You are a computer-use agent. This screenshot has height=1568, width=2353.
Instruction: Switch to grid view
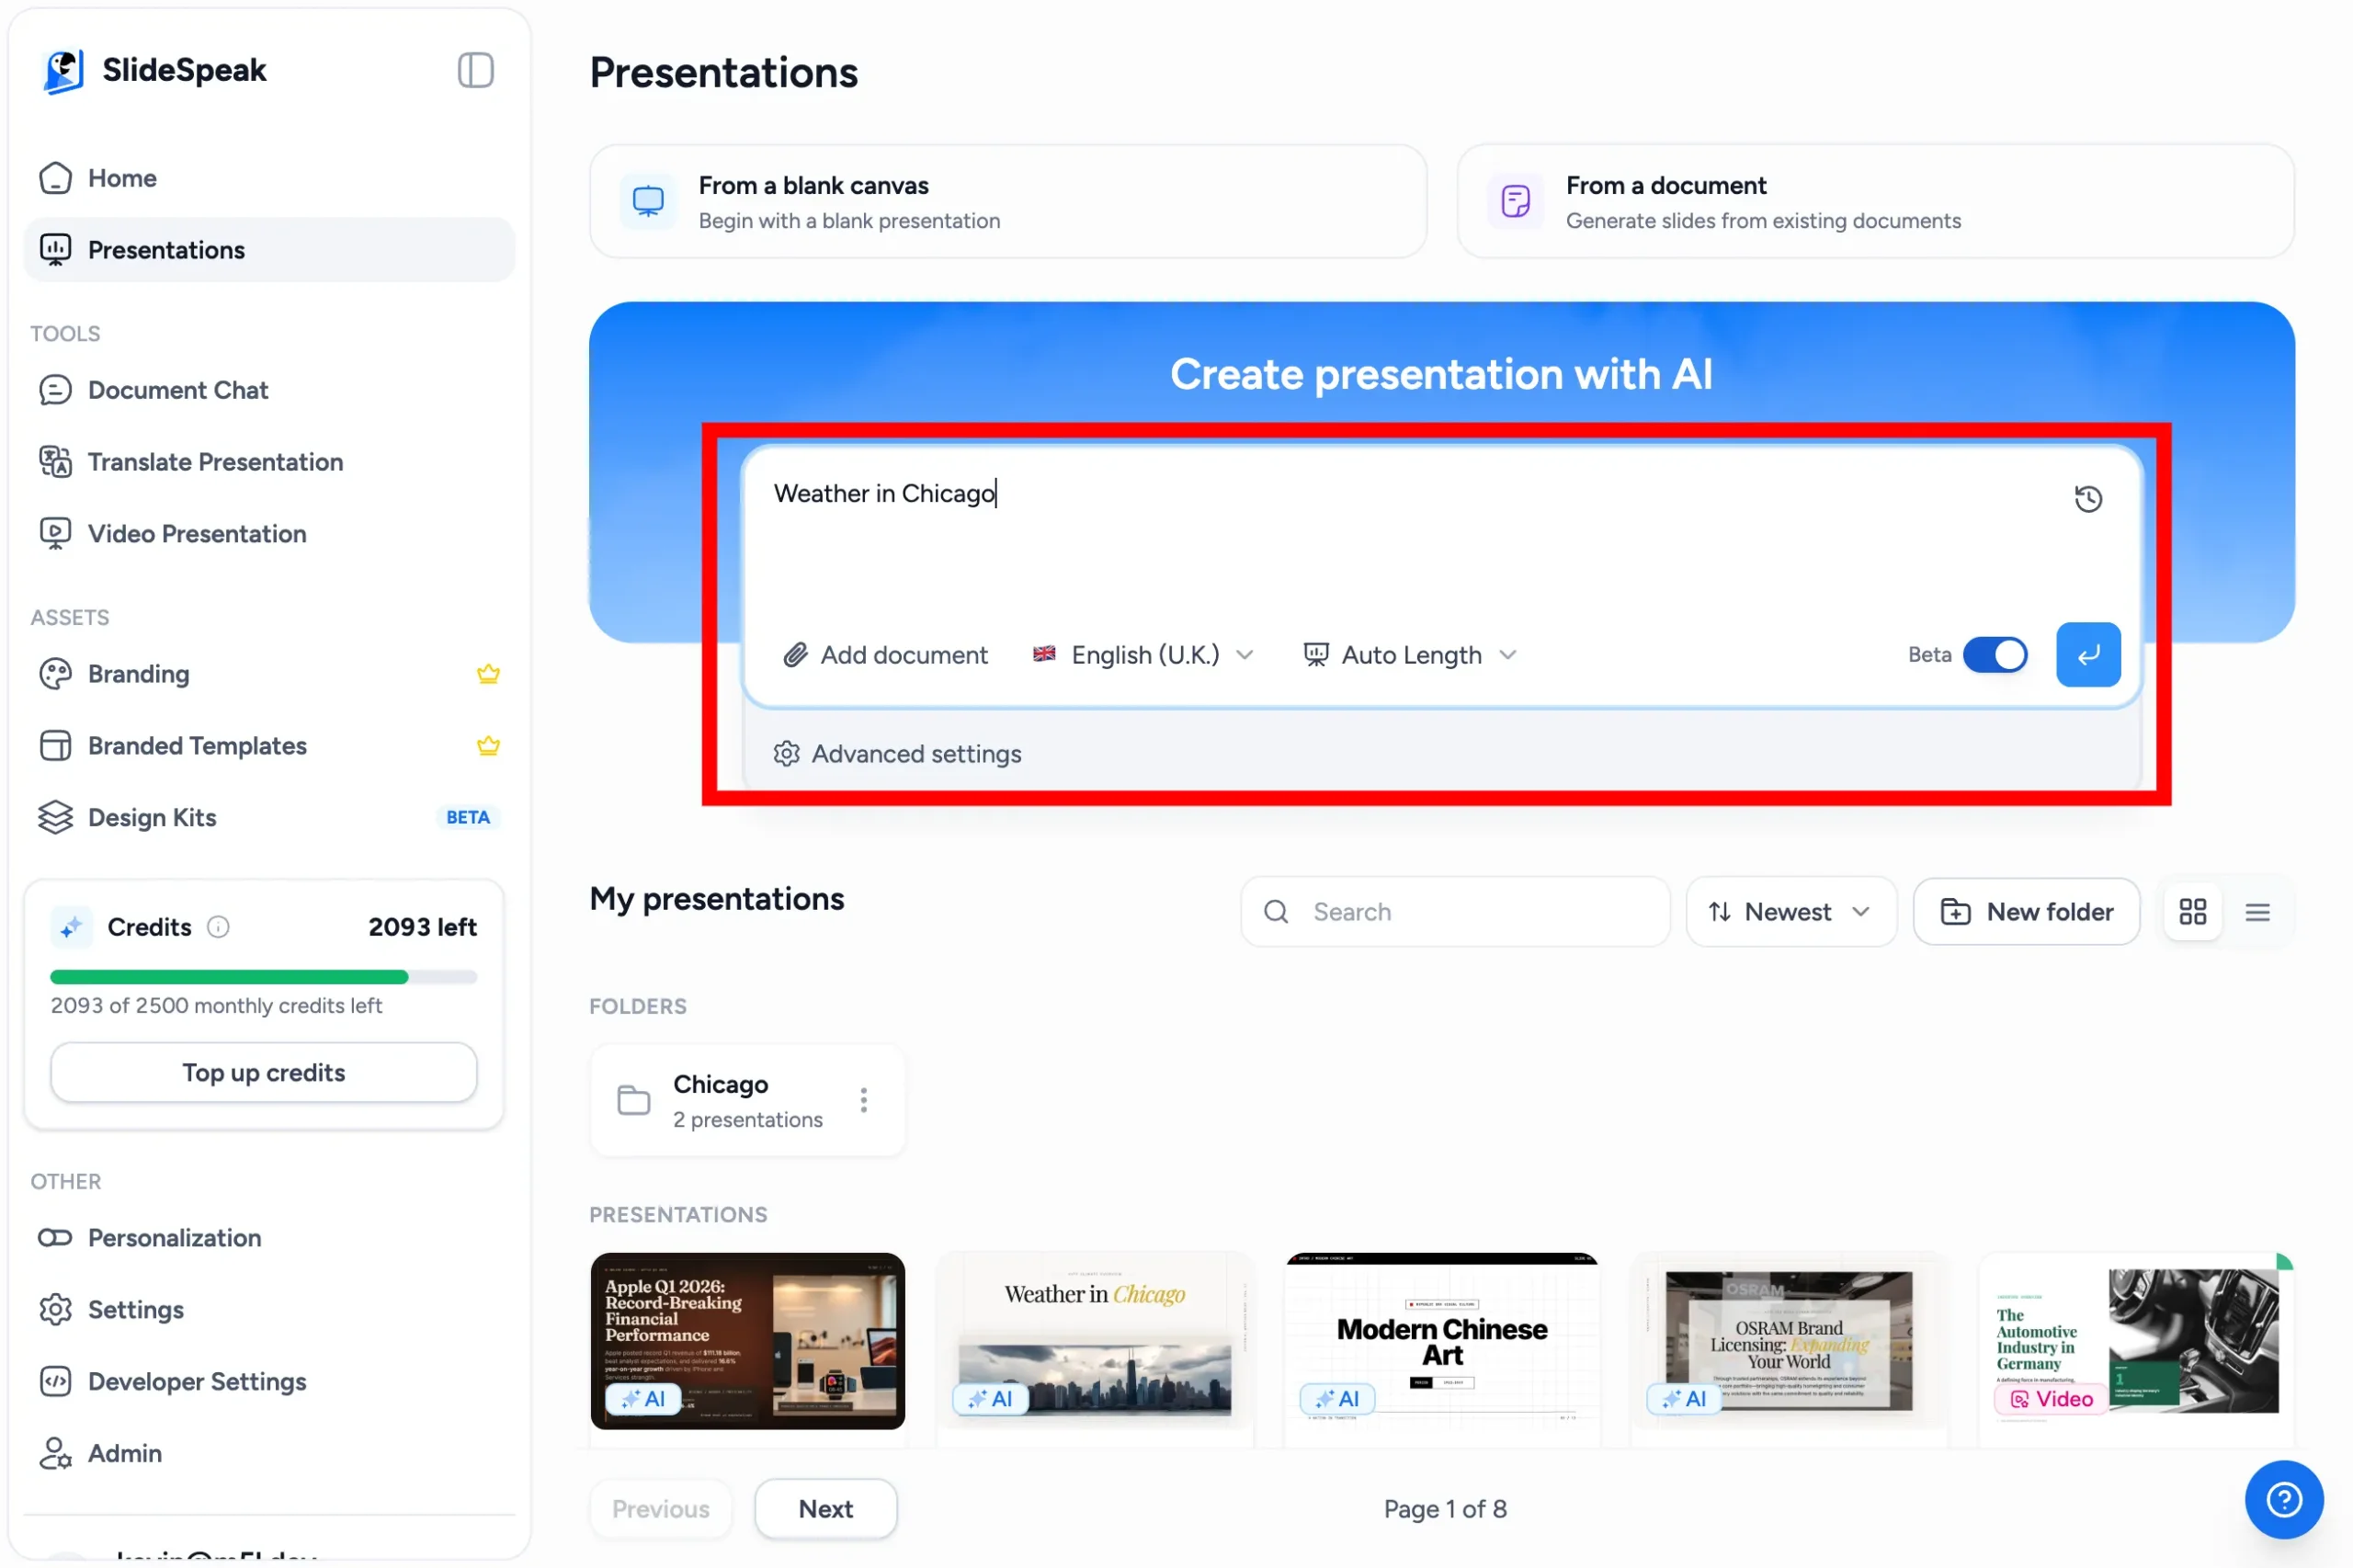pos(2192,911)
